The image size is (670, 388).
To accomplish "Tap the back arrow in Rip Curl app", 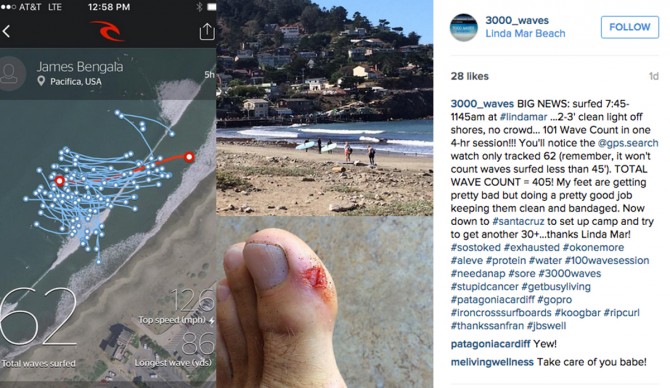I will pyautogui.click(x=6, y=31).
